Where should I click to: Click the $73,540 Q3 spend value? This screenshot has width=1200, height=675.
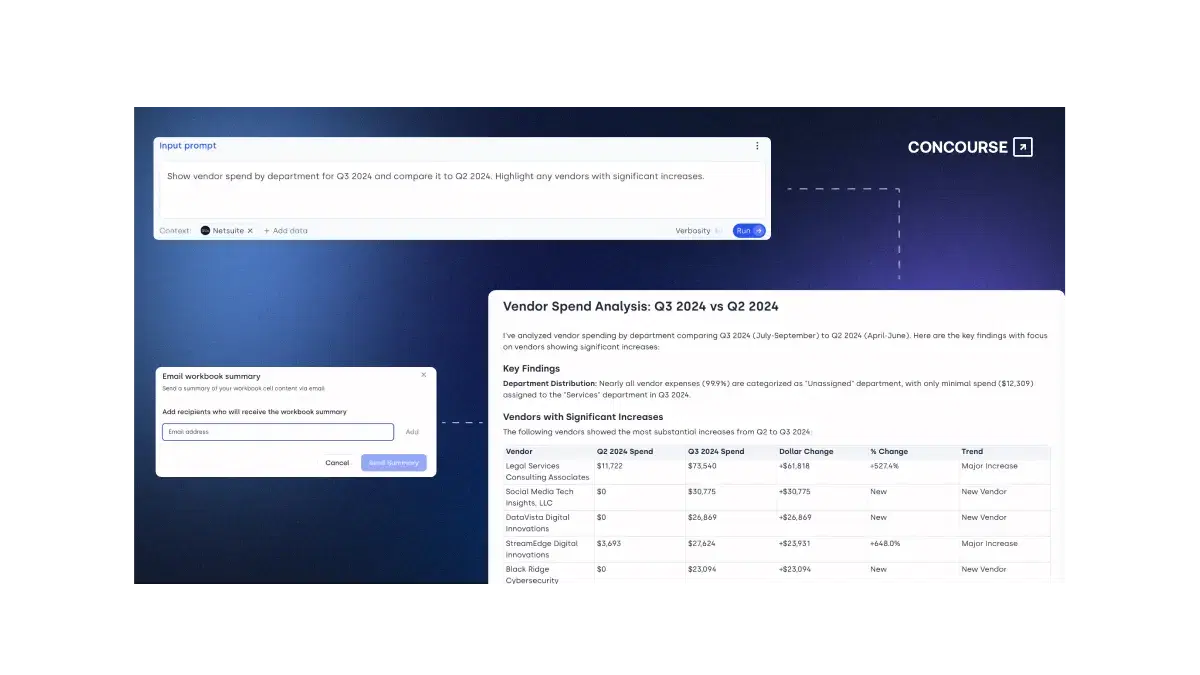[701, 466]
